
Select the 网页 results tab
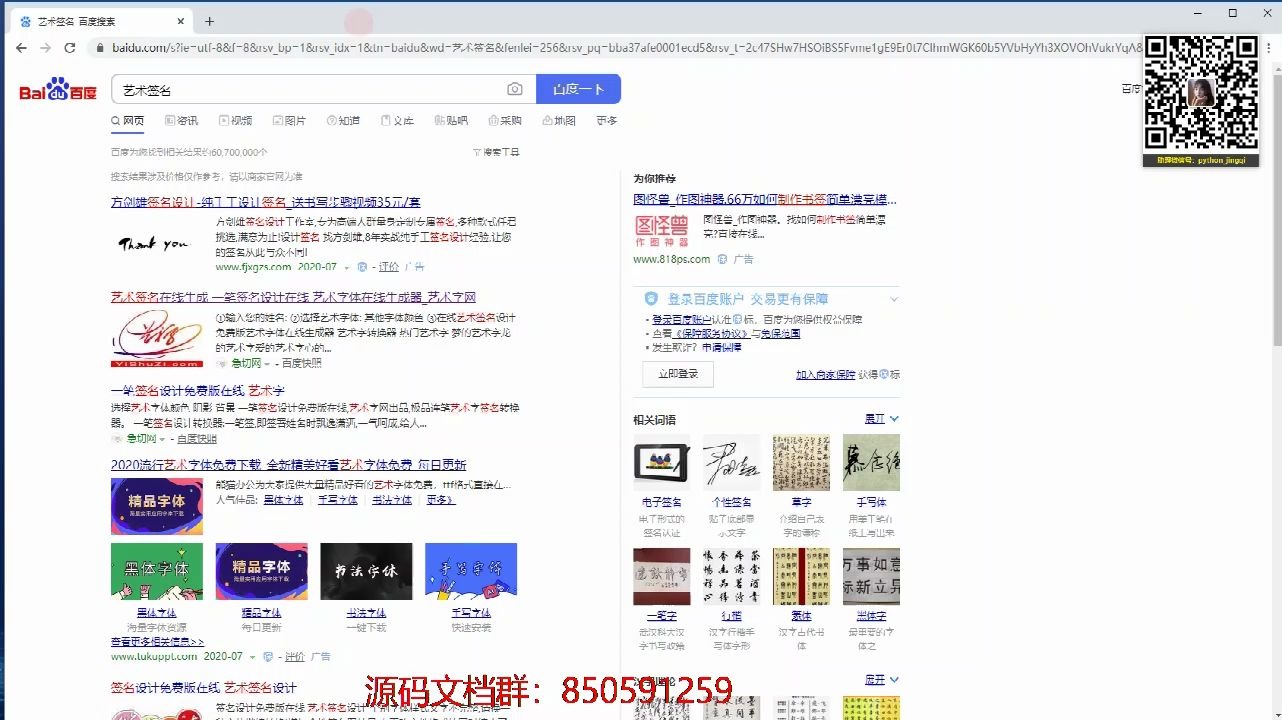[128, 121]
